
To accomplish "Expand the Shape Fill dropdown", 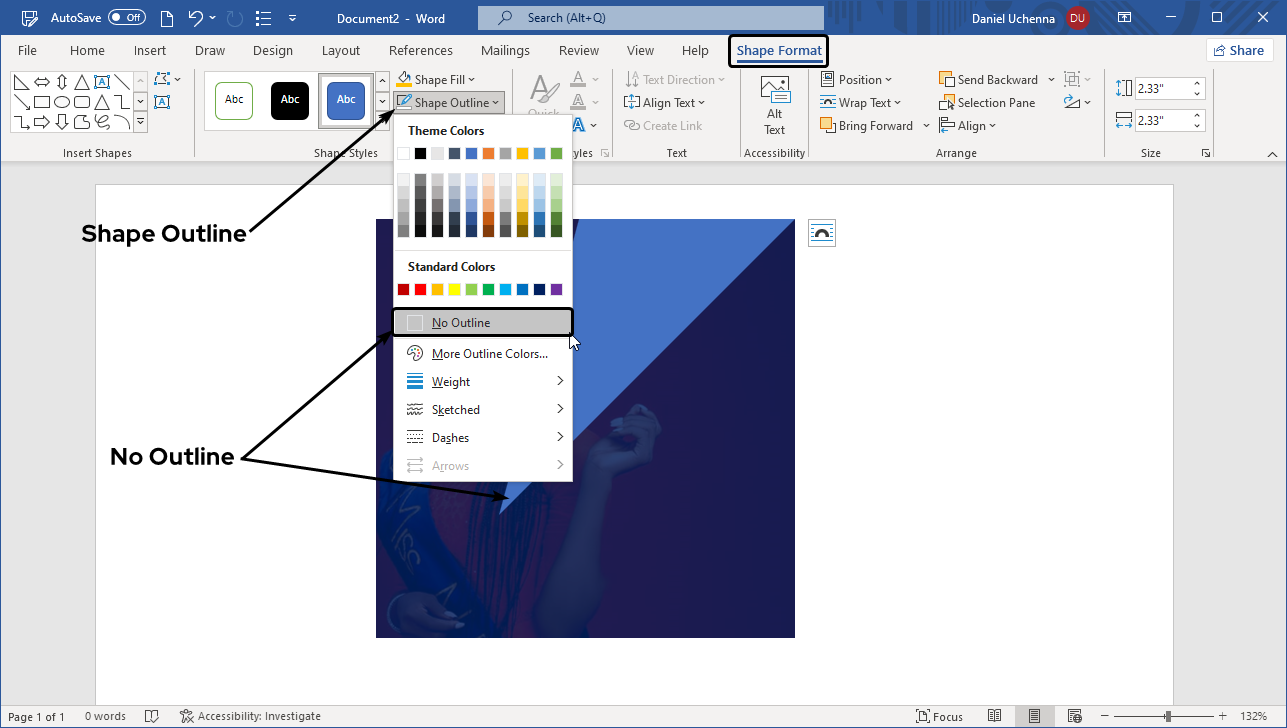I will 471,80.
